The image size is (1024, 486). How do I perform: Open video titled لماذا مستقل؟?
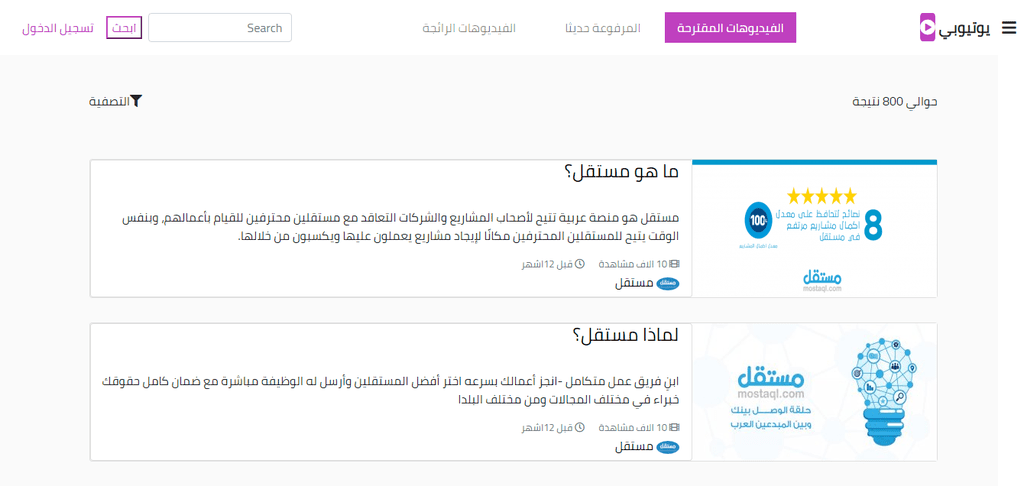coord(626,335)
